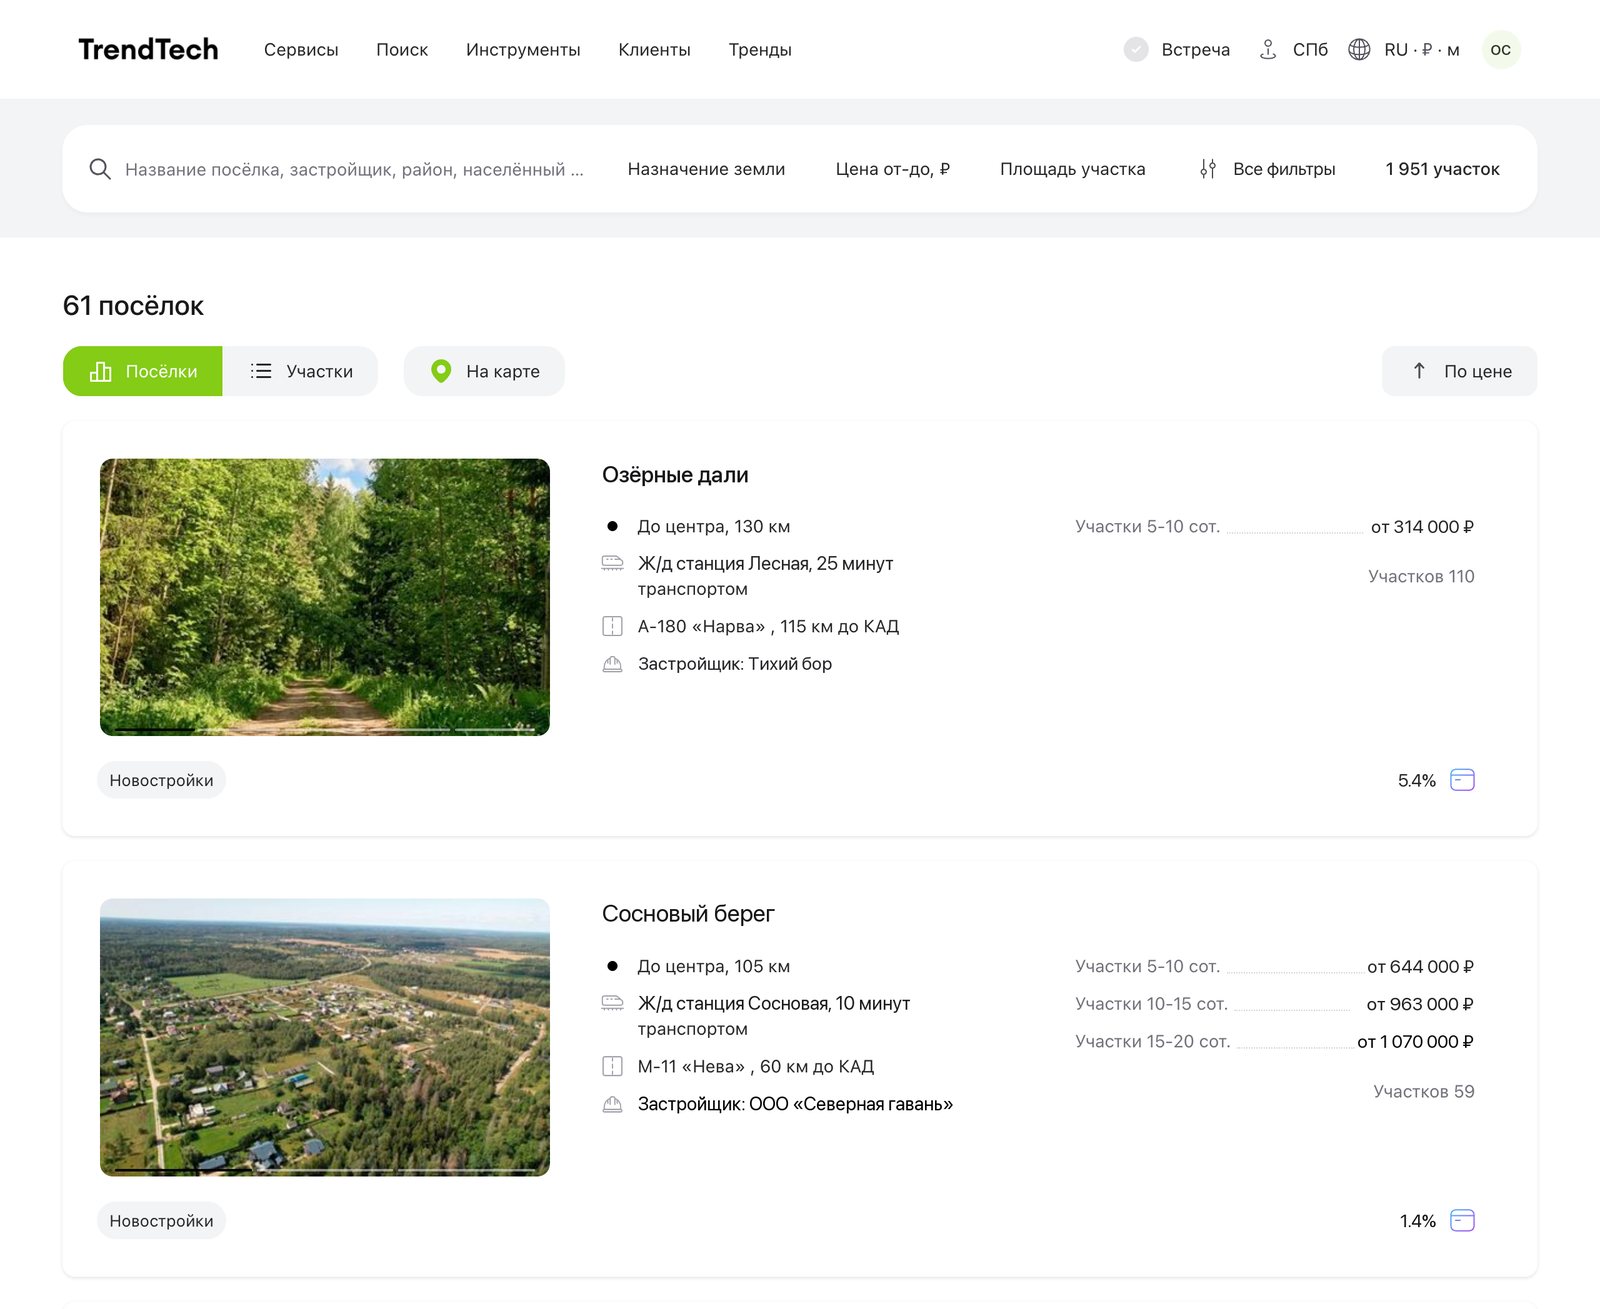Open the Сервисы menu
Screen dimensions: 1600x1309
[x=301, y=50]
